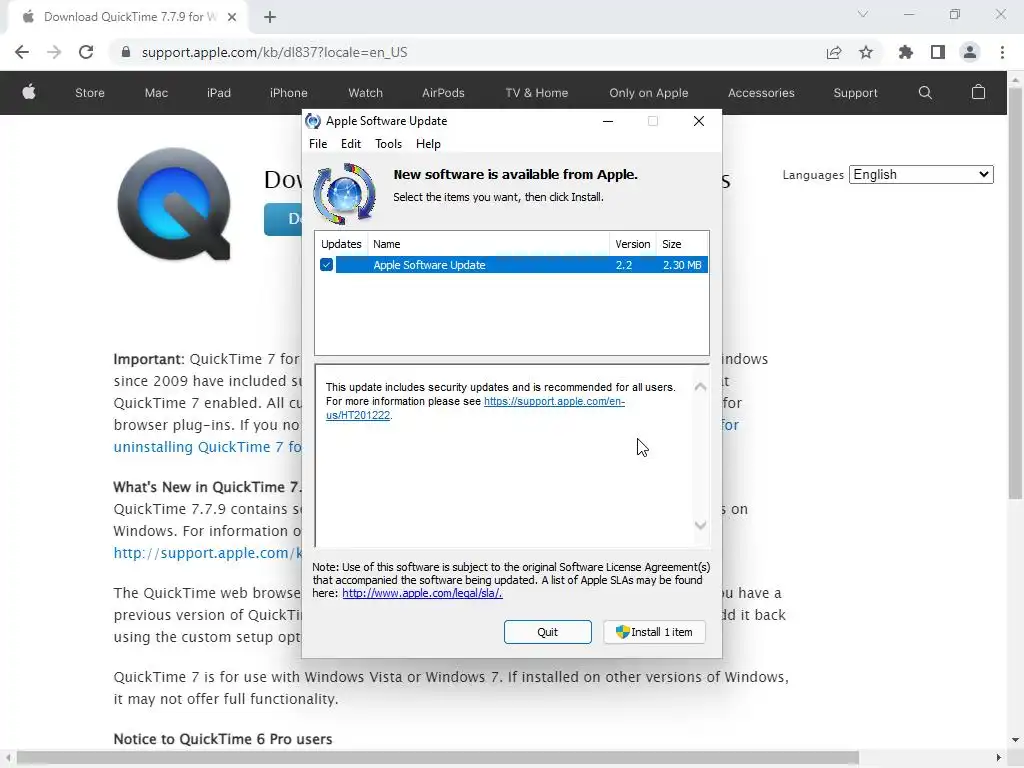The height and width of the screenshot is (768, 1024).
Task: Open the shopping bag icon
Action: tap(978, 92)
